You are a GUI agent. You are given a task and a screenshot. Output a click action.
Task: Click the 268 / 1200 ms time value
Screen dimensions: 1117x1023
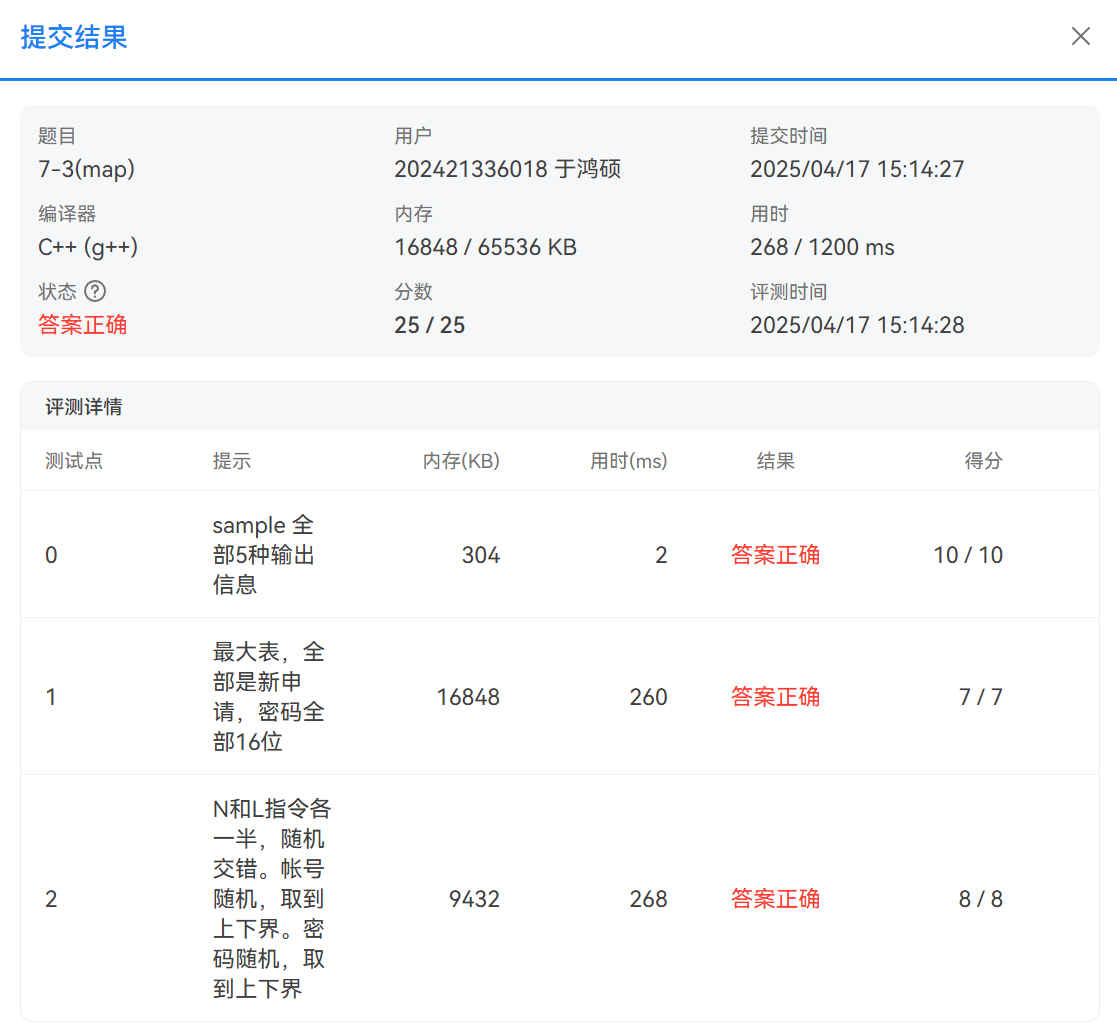click(x=822, y=247)
